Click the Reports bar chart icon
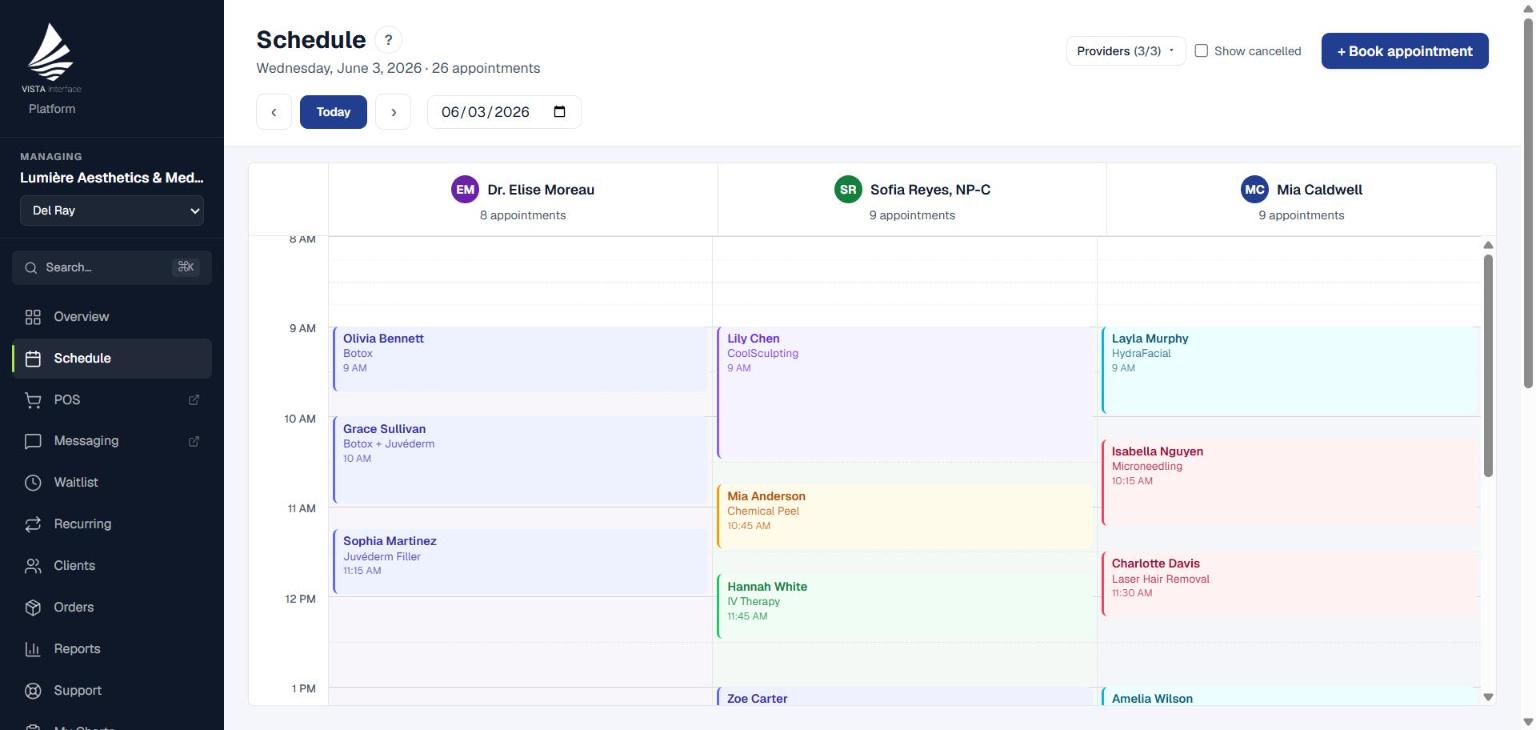This screenshot has width=1536, height=730. 33,649
